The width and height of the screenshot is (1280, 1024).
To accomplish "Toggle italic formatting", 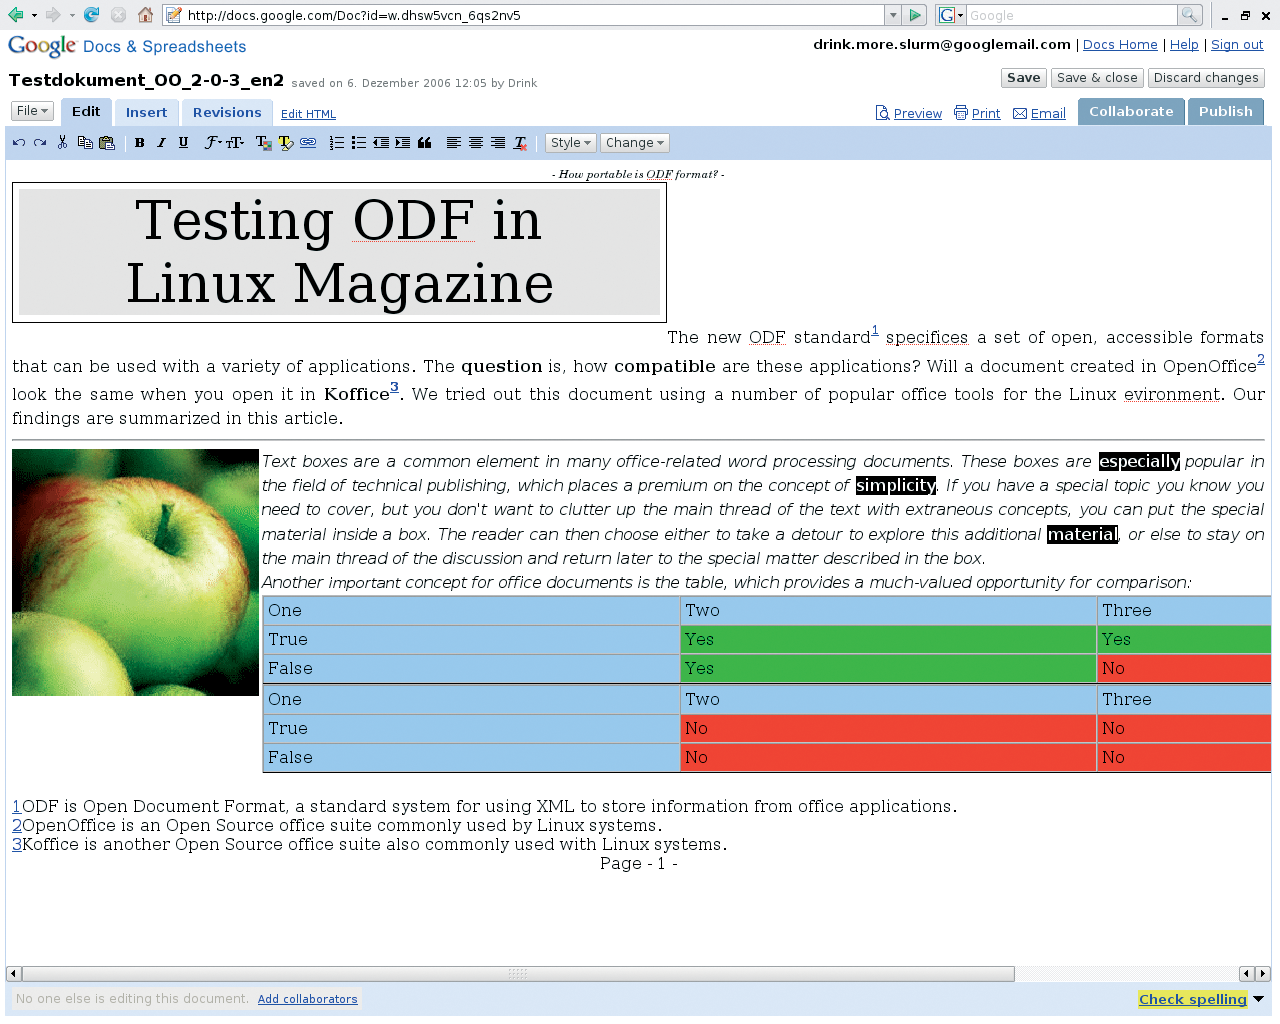I will click(161, 143).
